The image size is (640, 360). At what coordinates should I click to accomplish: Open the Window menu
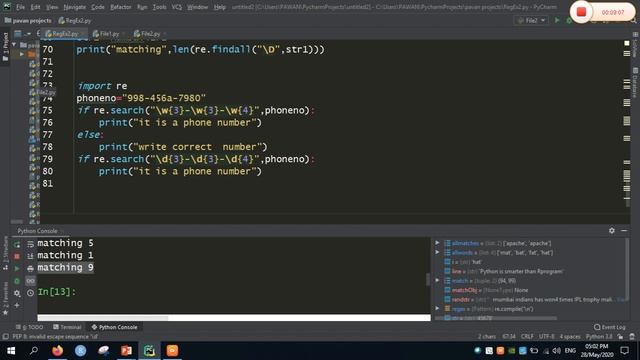[198, 7]
